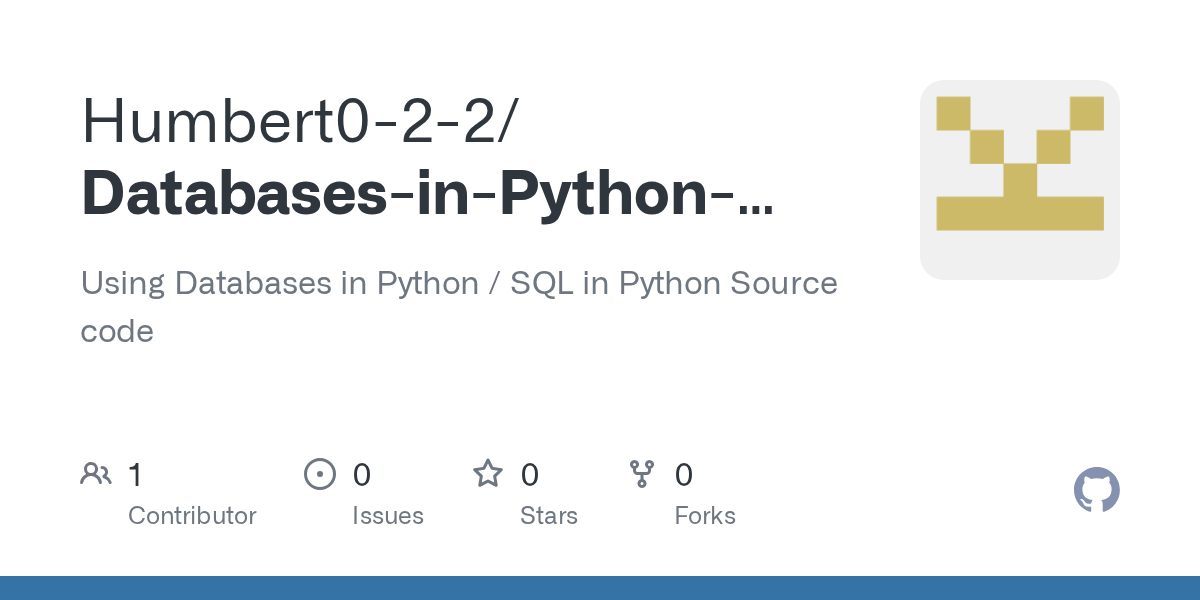This screenshot has width=1200, height=600.
Task: Click the issues circle-dot icon
Action: point(320,474)
